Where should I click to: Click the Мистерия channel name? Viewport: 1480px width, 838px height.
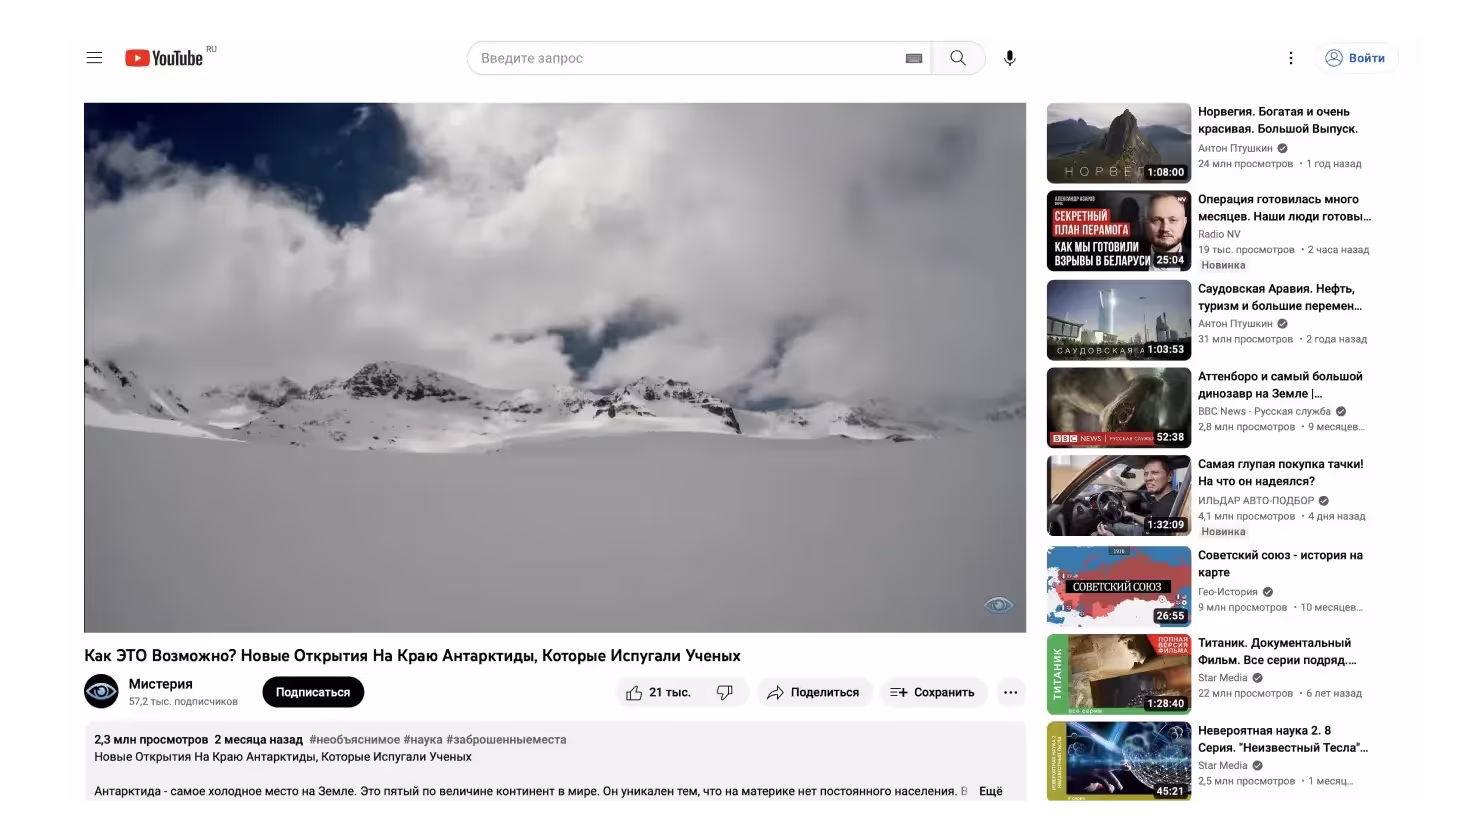coord(160,684)
